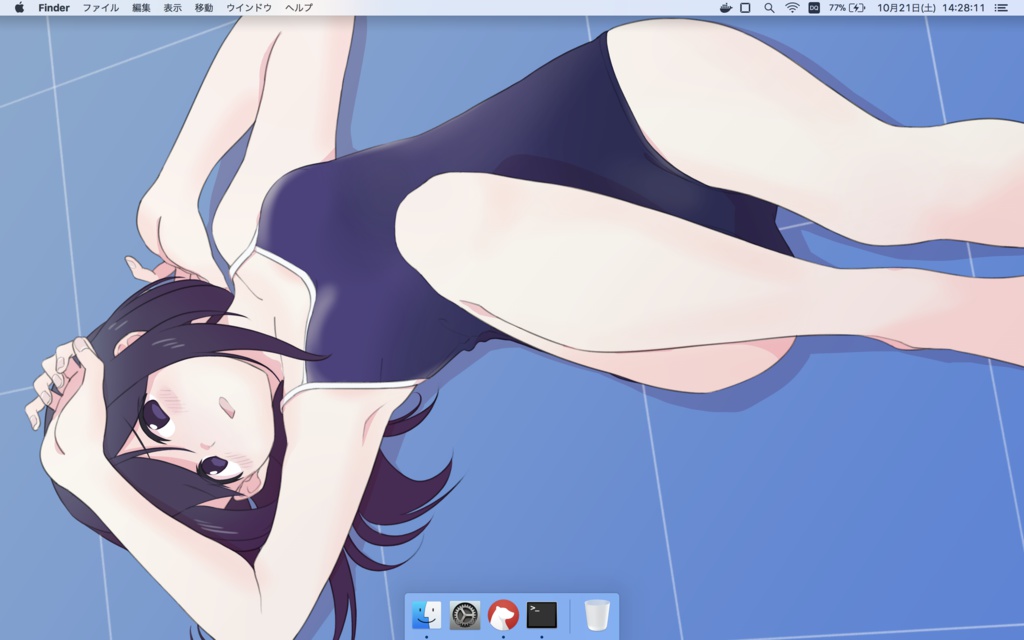Screen dimensions: 1024x640
Task: Open the Trash in the Dock
Action: (597, 615)
